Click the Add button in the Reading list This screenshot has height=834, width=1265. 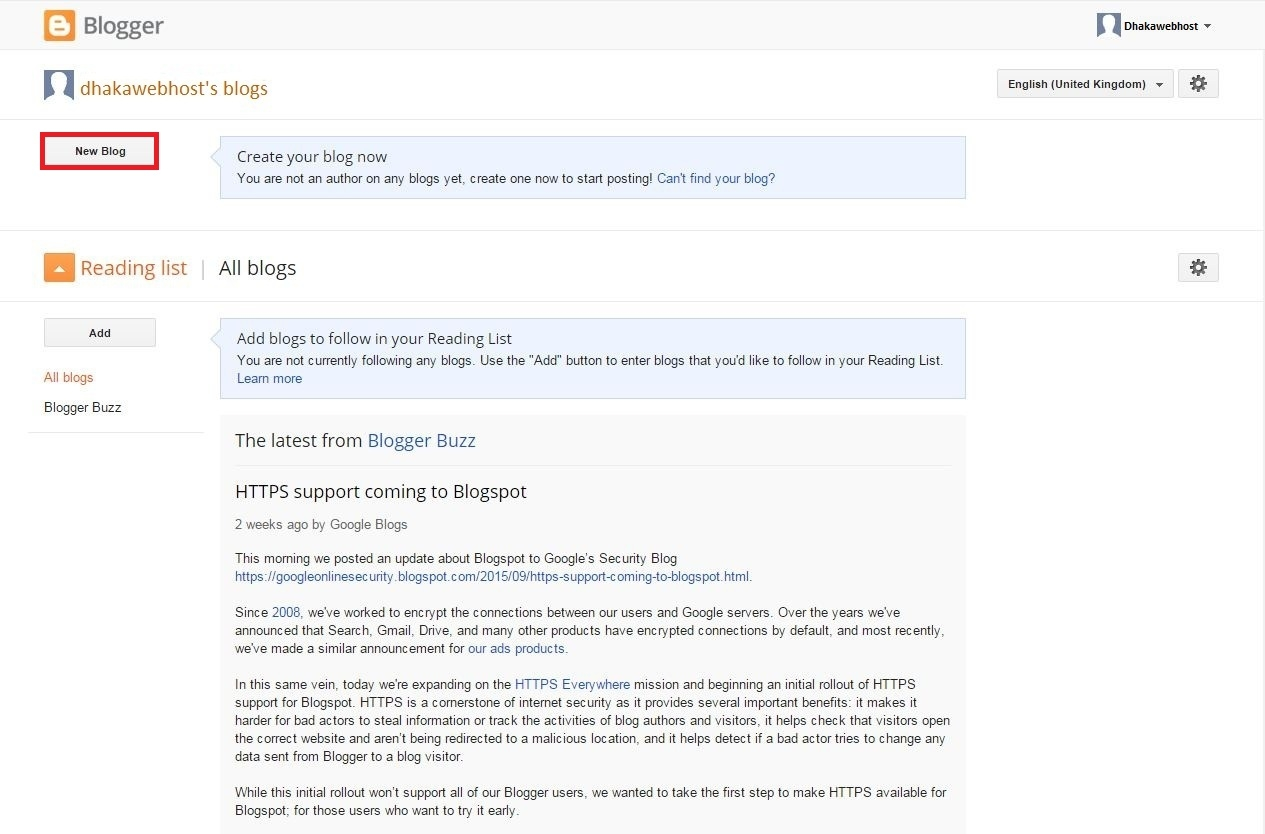coord(100,333)
